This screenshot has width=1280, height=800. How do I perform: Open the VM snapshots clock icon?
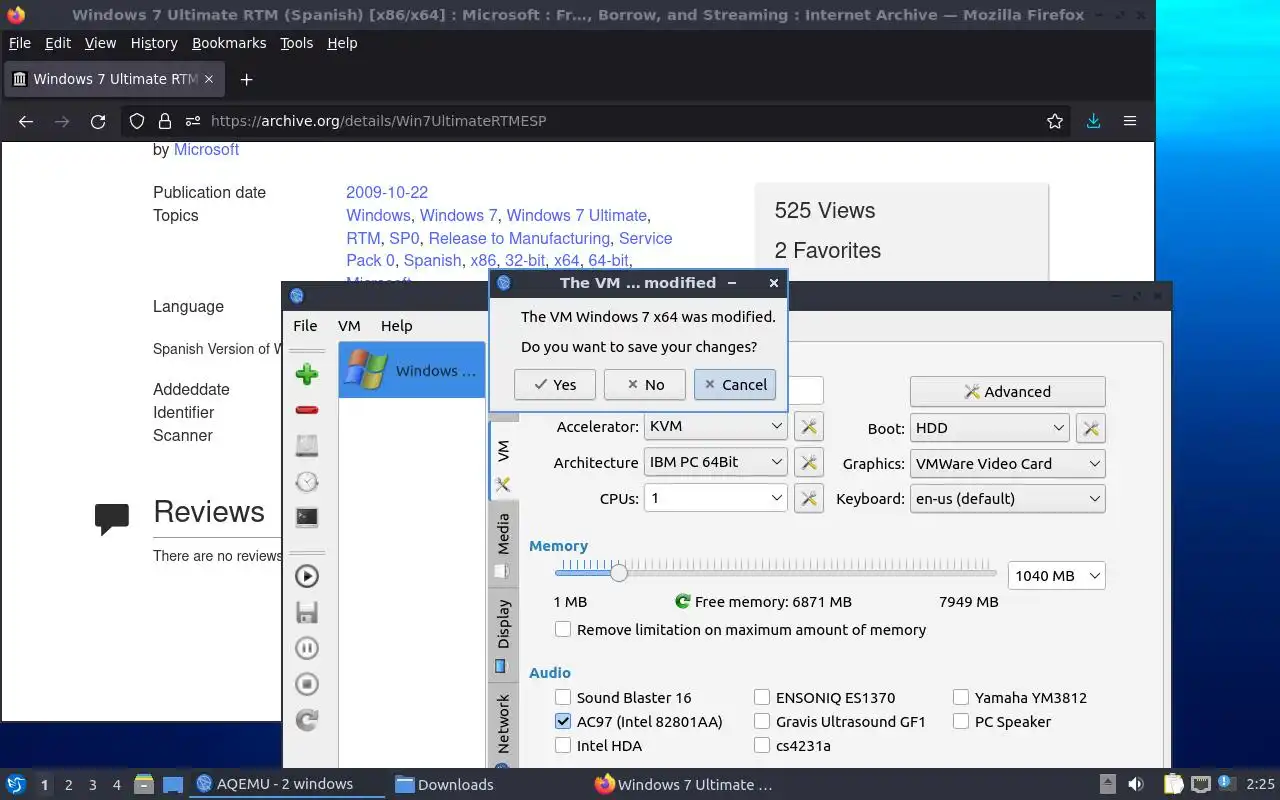[x=307, y=481]
